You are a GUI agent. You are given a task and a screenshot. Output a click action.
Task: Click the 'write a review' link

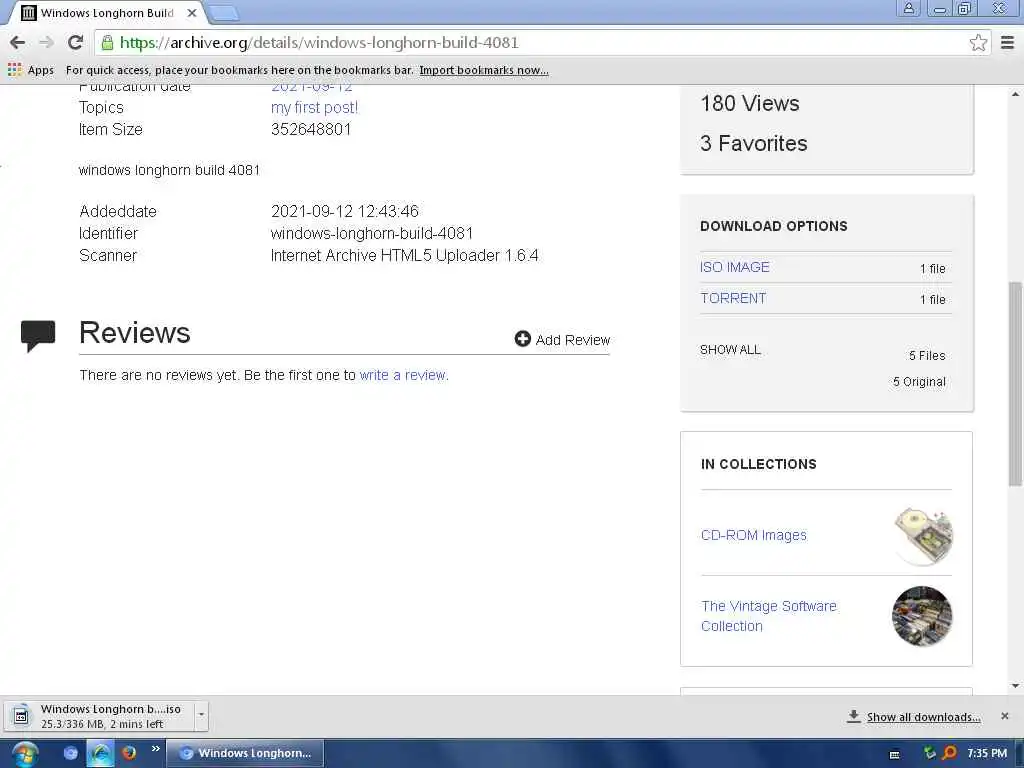pos(402,375)
